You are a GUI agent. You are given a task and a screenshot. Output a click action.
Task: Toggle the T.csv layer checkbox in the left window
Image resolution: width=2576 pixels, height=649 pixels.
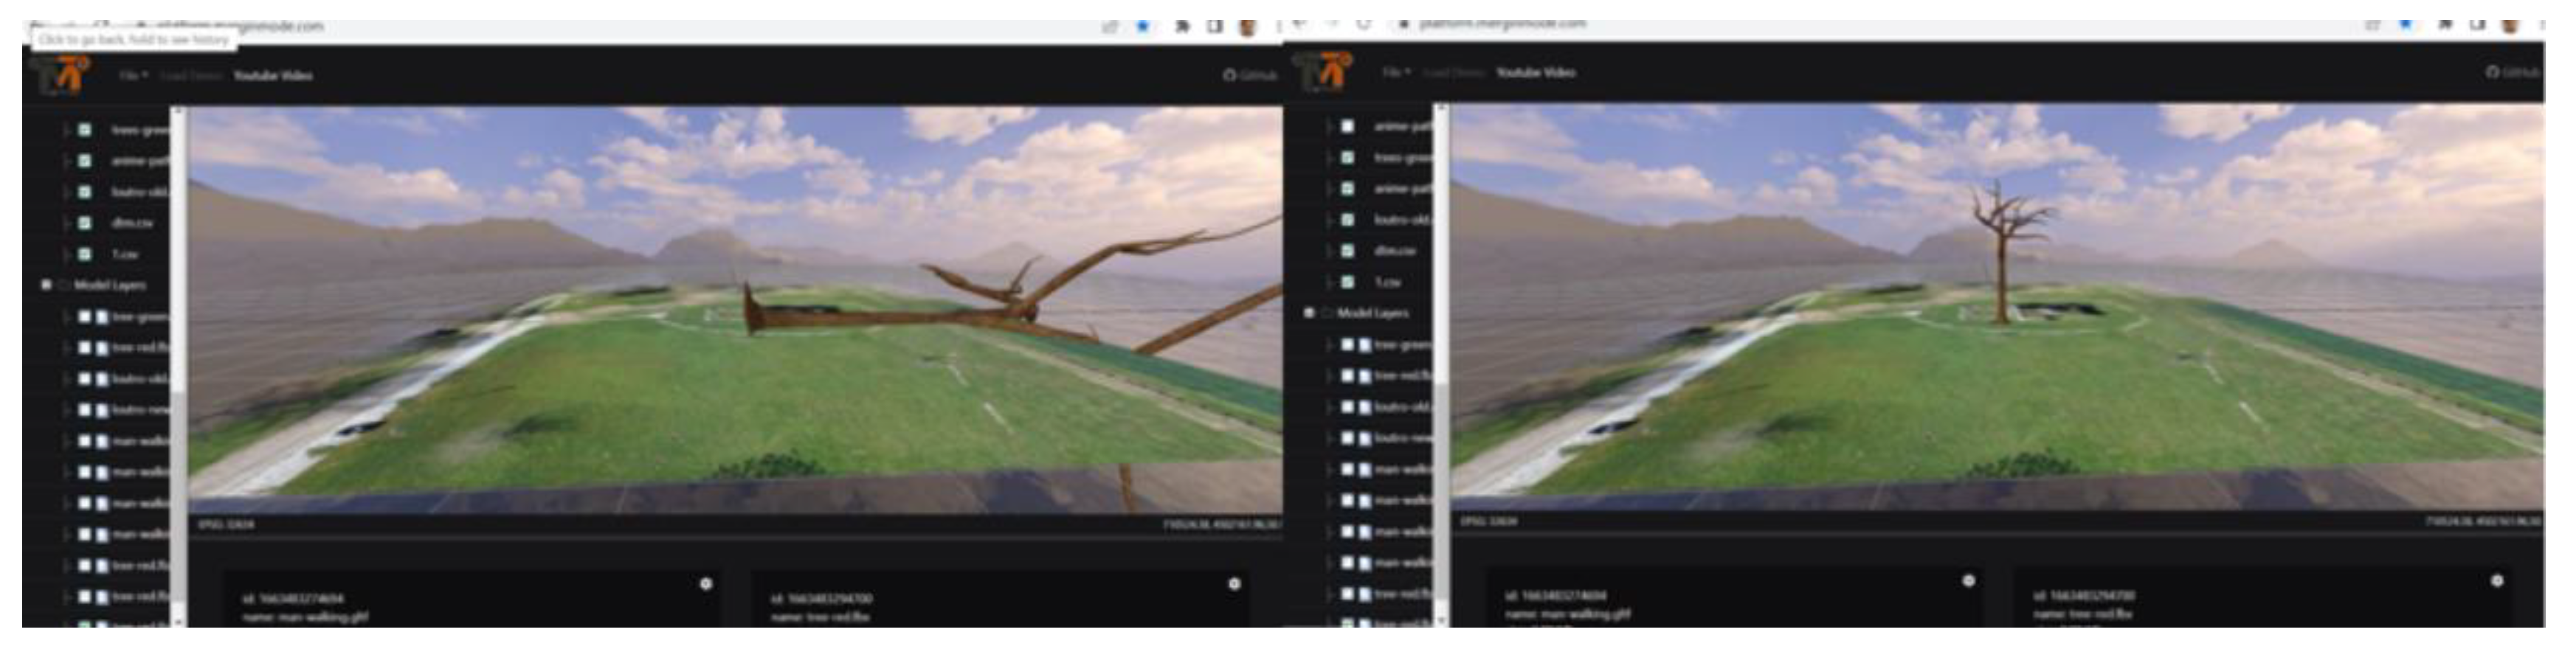[86, 254]
